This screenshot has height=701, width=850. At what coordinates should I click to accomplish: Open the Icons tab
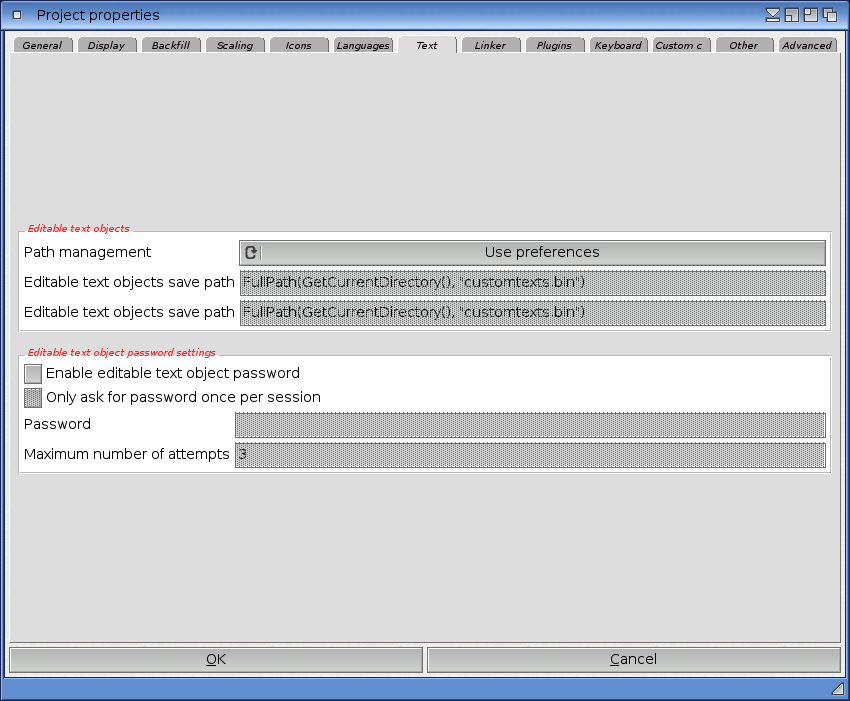click(299, 46)
